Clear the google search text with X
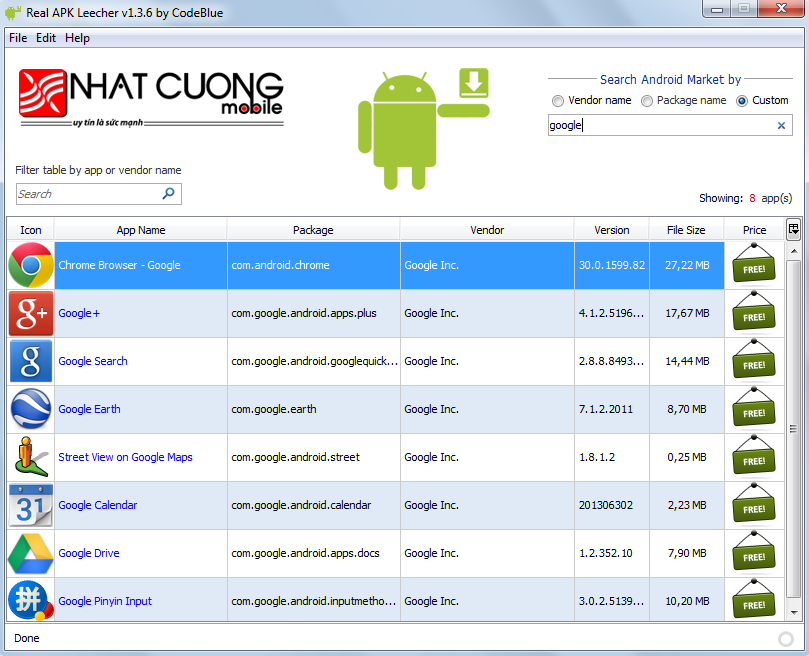Image resolution: width=809 pixels, height=656 pixels. 781,125
